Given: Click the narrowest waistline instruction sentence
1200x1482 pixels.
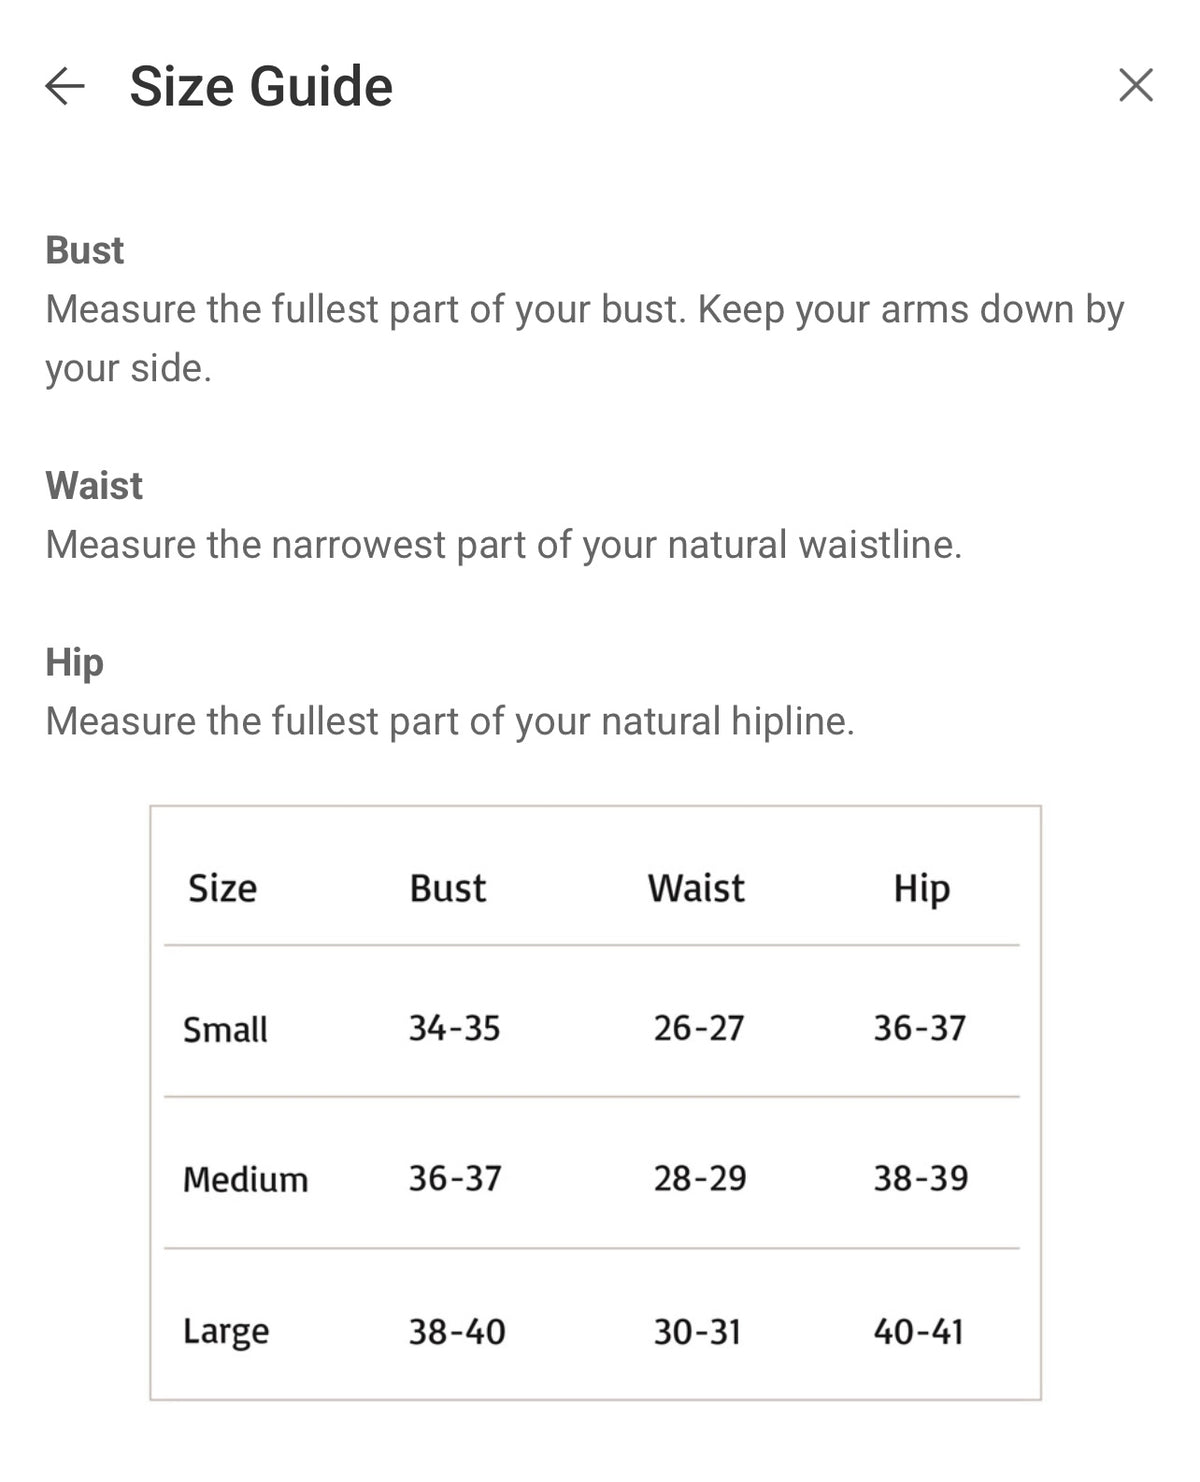Looking at the screenshot, I should (503, 545).
